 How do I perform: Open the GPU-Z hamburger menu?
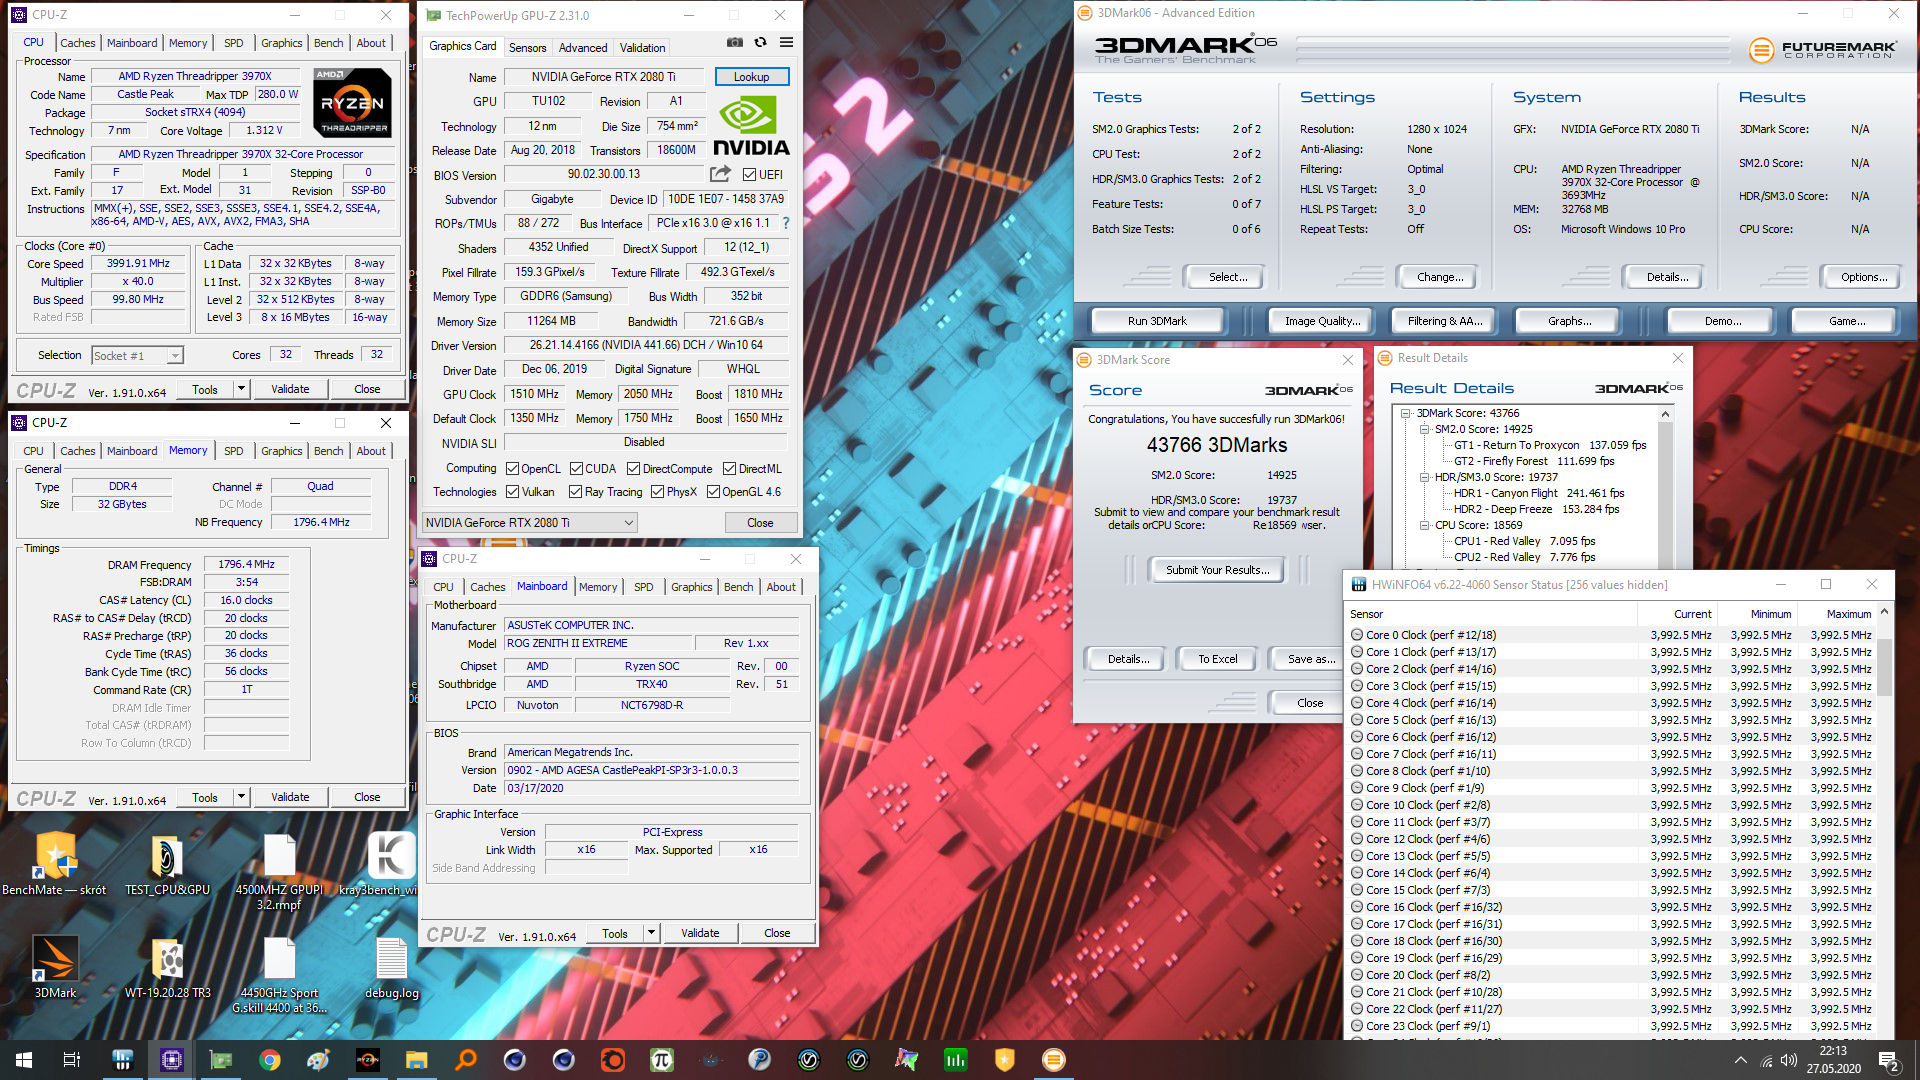click(x=787, y=42)
